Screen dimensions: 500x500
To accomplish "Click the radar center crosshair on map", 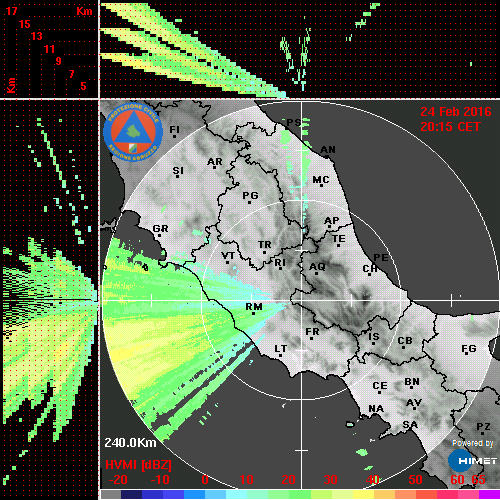I will click(302, 300).
